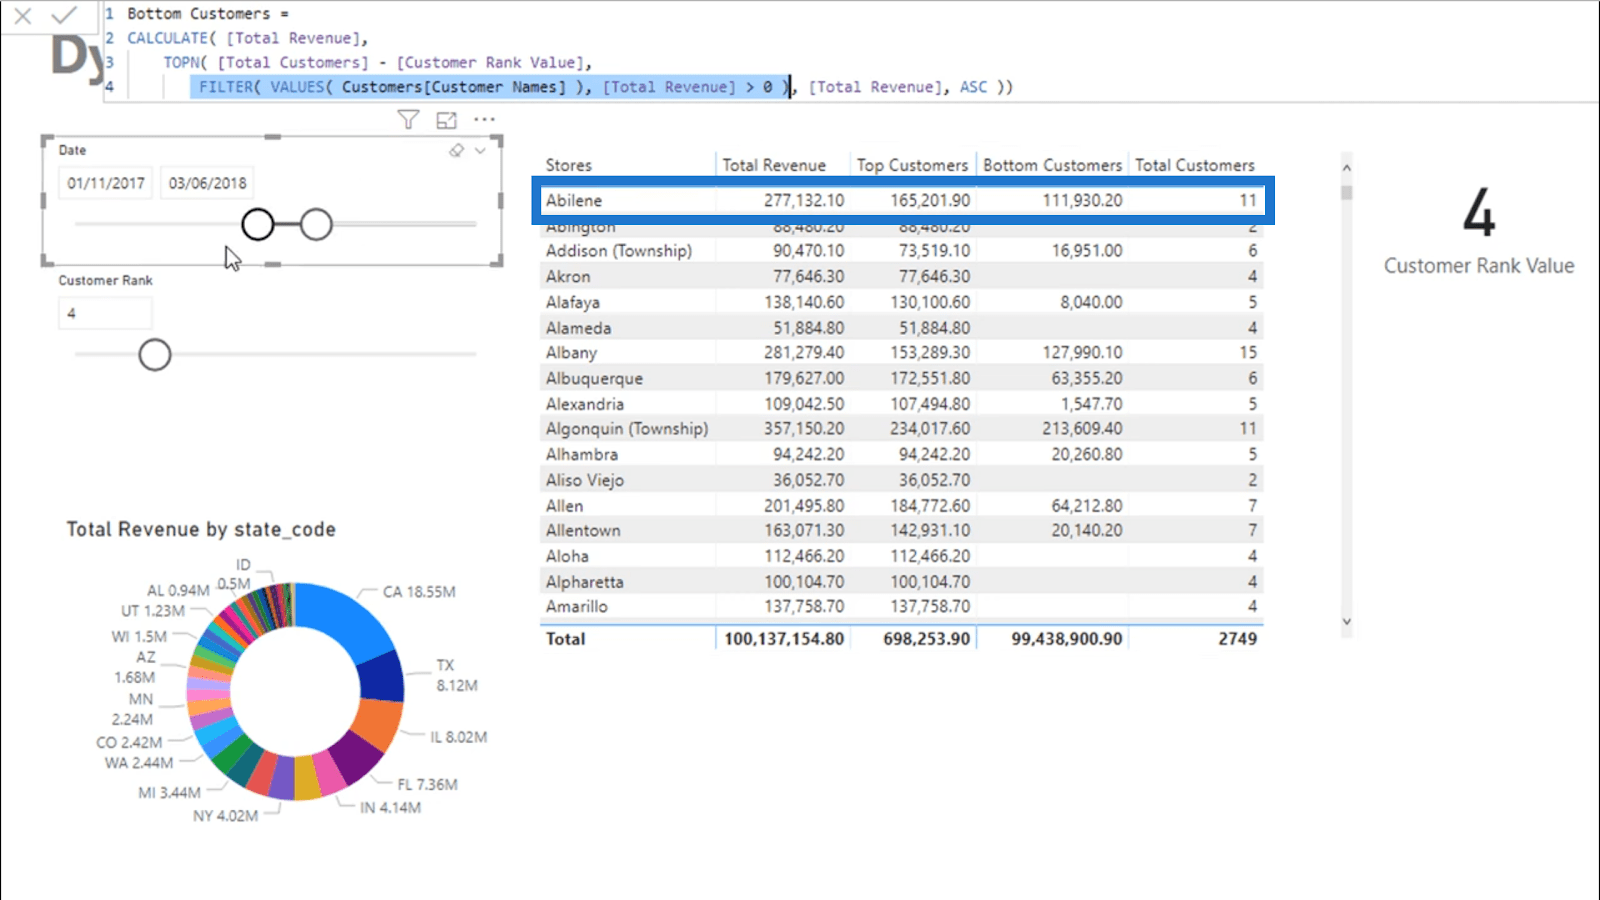This screenshot has height=900, width=1600.
Task: Clear selections eraser icon in Date slicer
Action: click(x=457, y=150)
